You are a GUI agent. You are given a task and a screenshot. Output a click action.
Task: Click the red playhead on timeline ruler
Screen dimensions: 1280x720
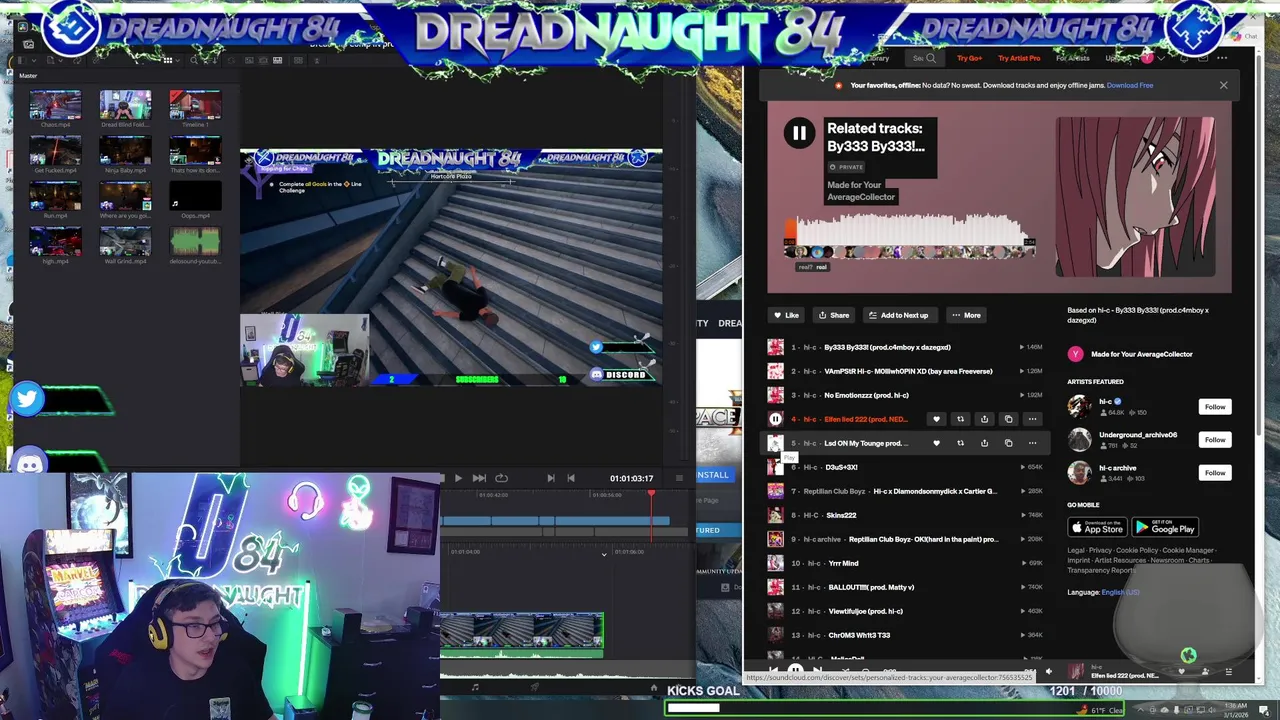pos(651,494)
